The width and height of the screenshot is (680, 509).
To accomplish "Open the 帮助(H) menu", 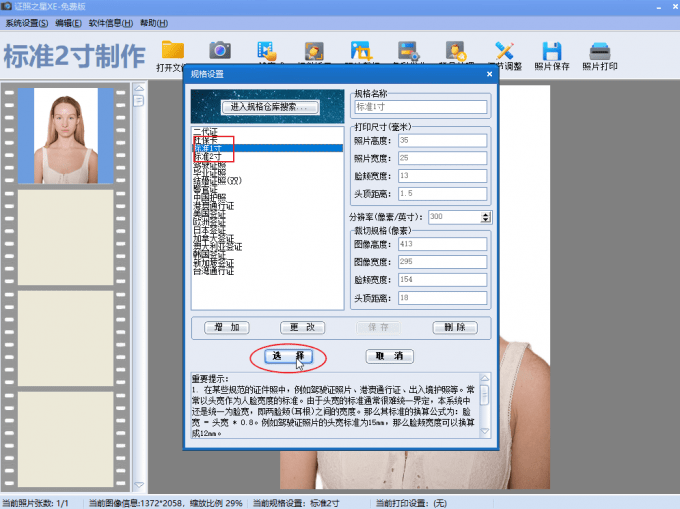I will click(x=154, y=23).
